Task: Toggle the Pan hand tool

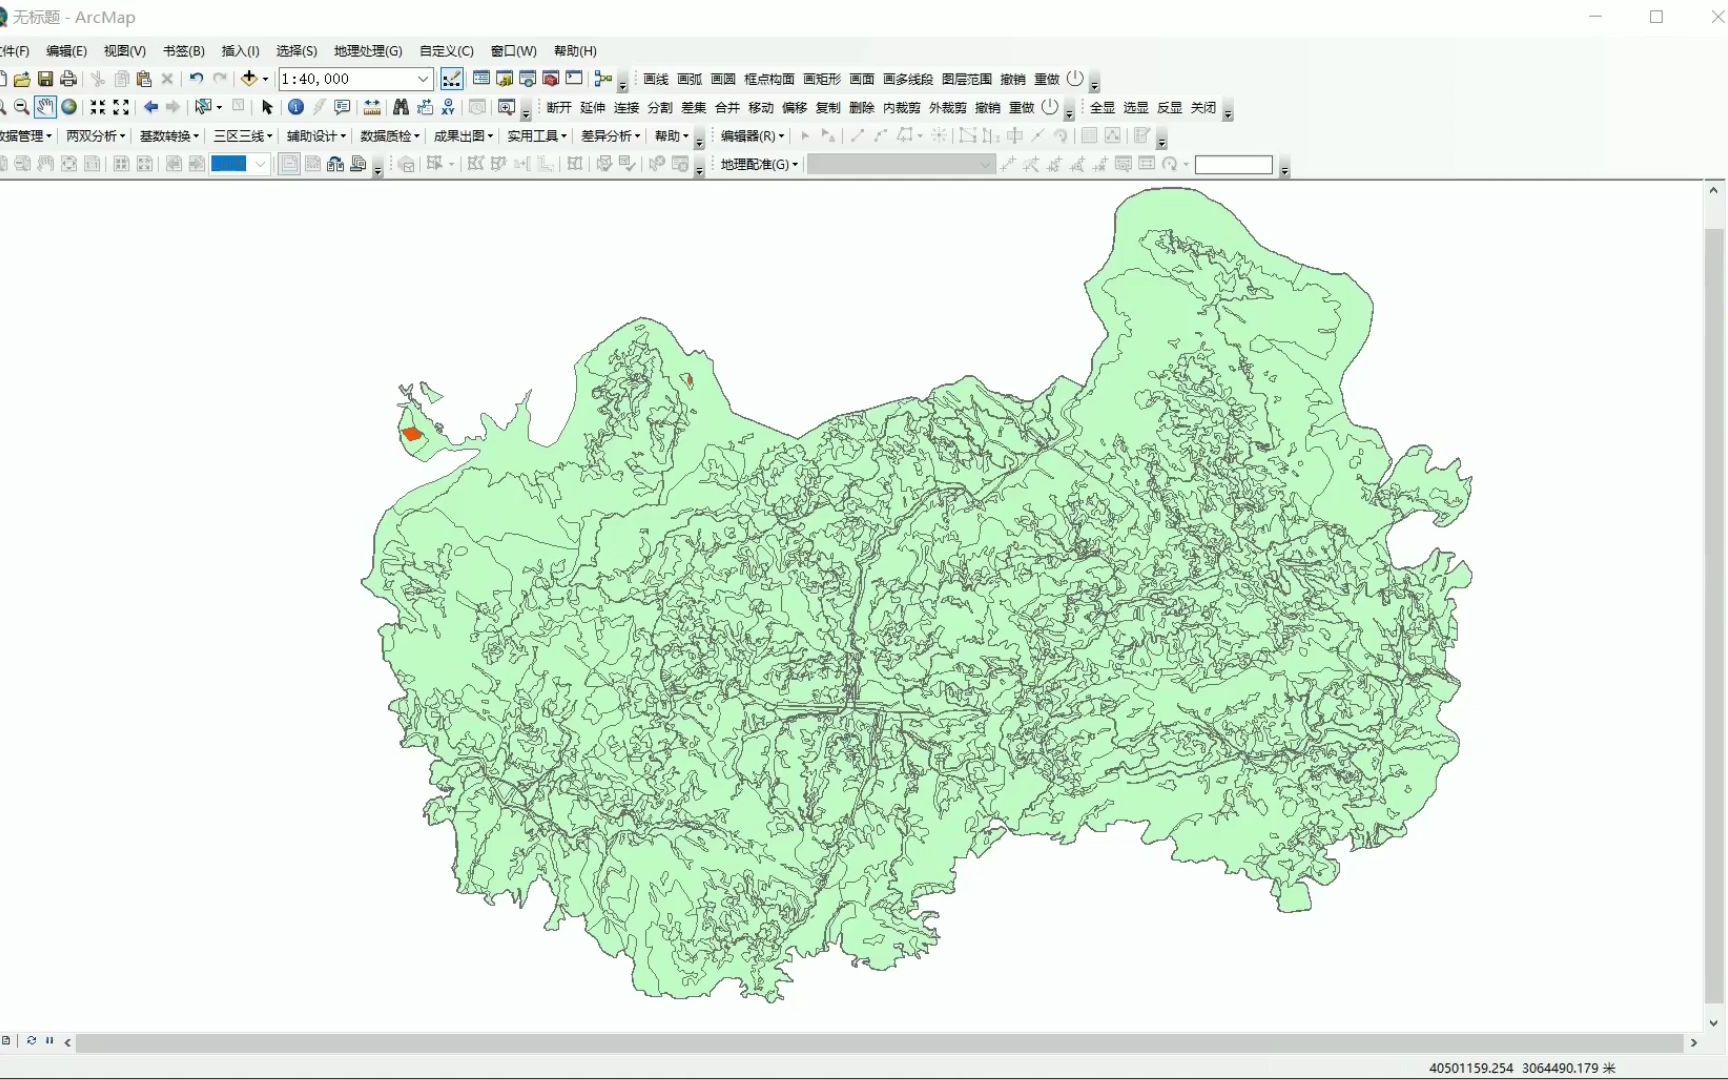Action: point(45,107)
